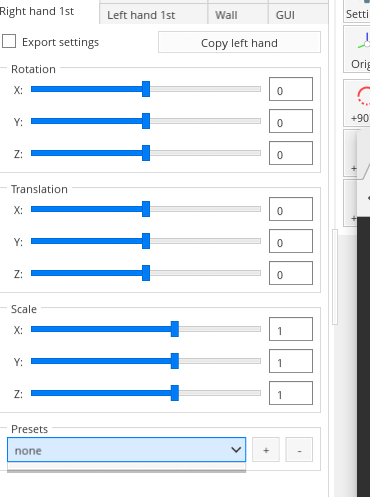Add a preset with the plus button
This screenshot has height=497, width=370.
266,450
